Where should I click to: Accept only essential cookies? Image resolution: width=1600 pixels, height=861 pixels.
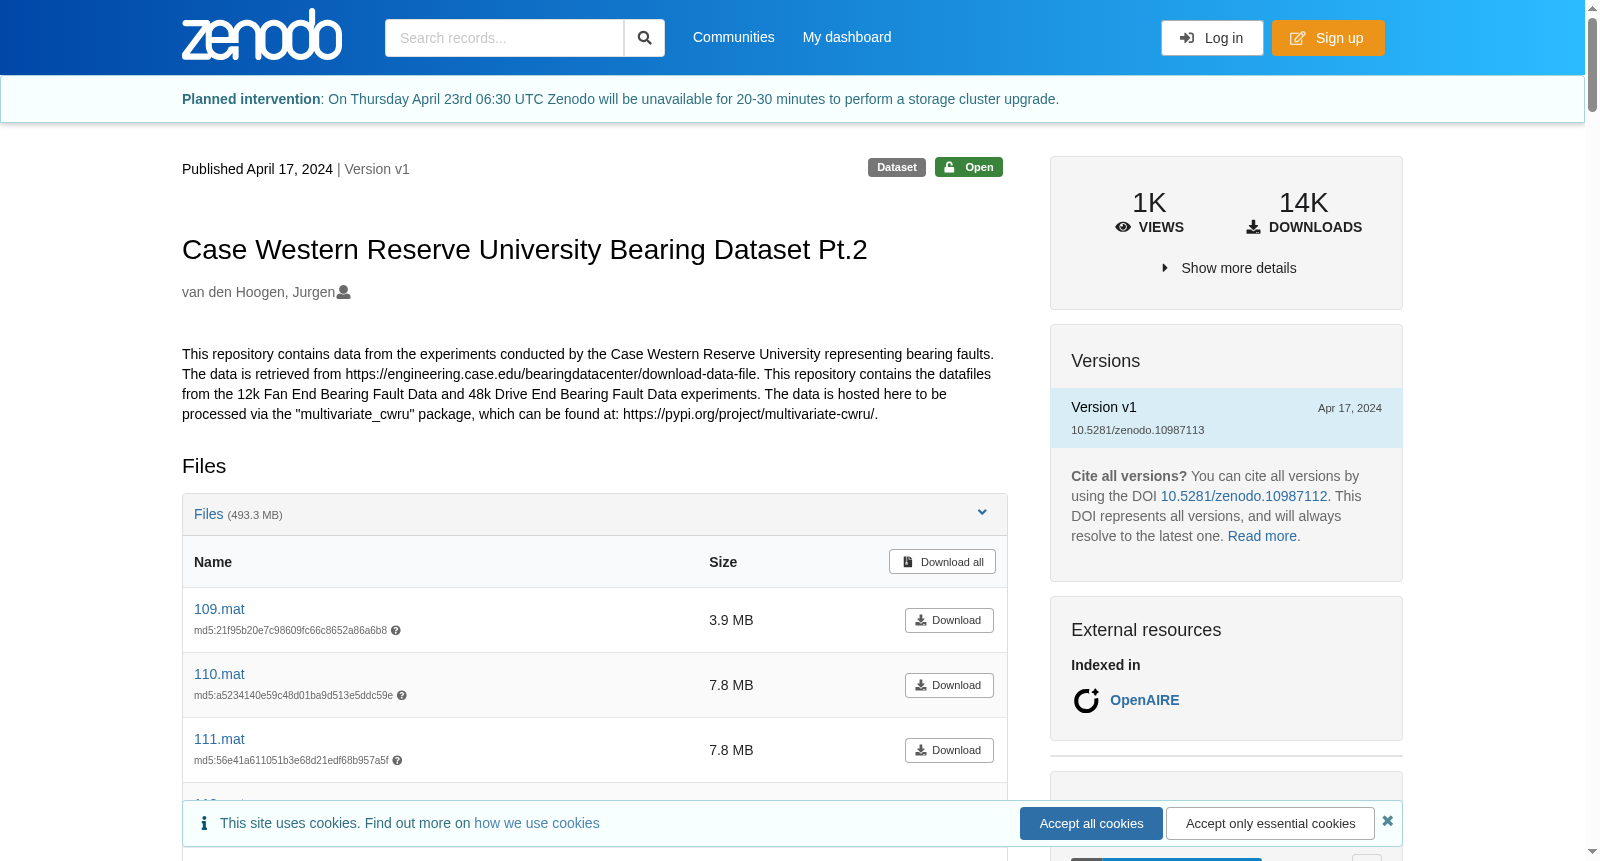coord(1270,824)
